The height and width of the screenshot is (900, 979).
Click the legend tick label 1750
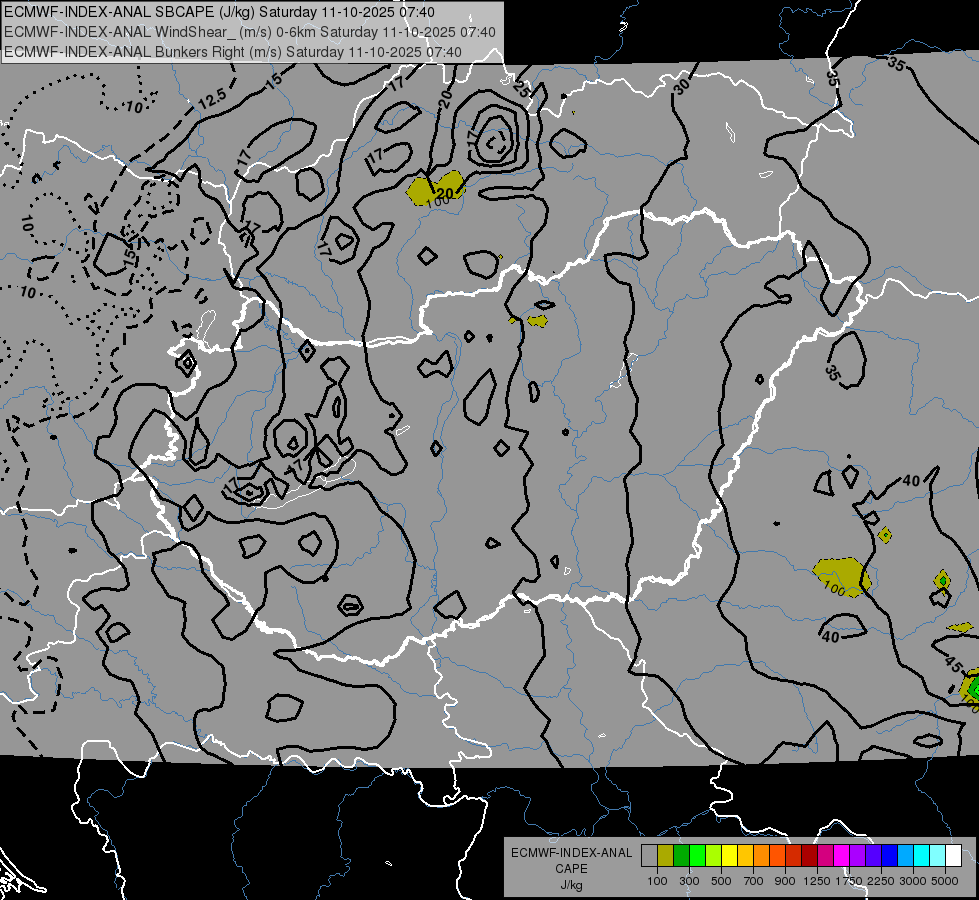click(850, 881)
